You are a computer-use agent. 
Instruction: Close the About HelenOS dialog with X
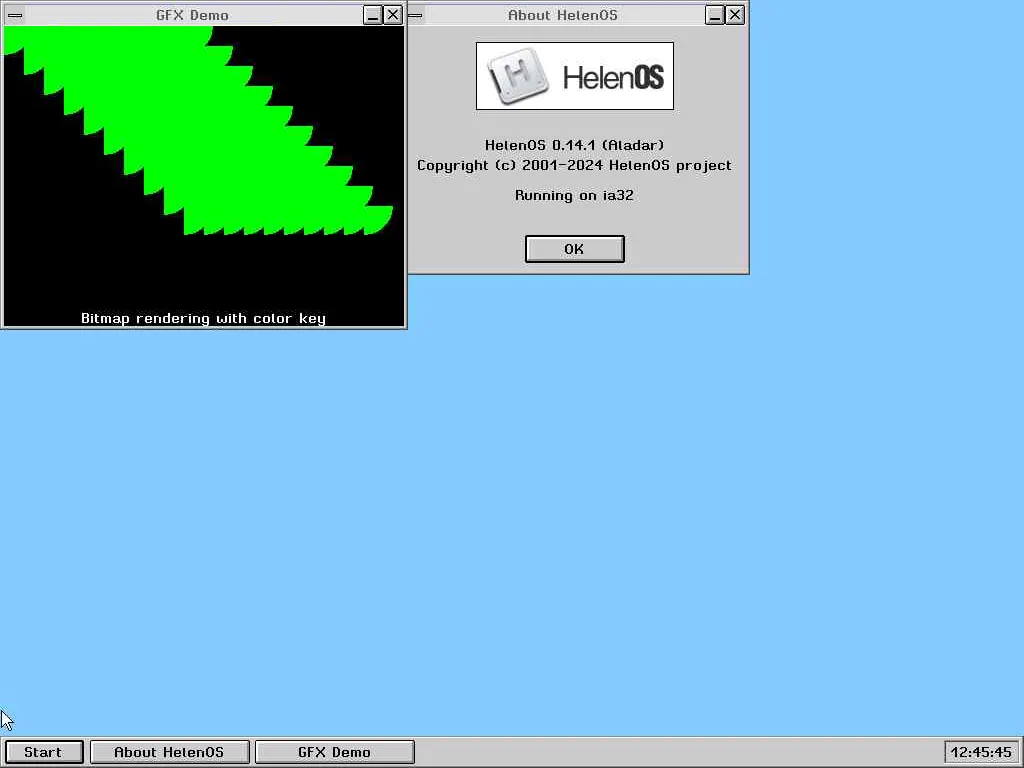tap(735, 15)
